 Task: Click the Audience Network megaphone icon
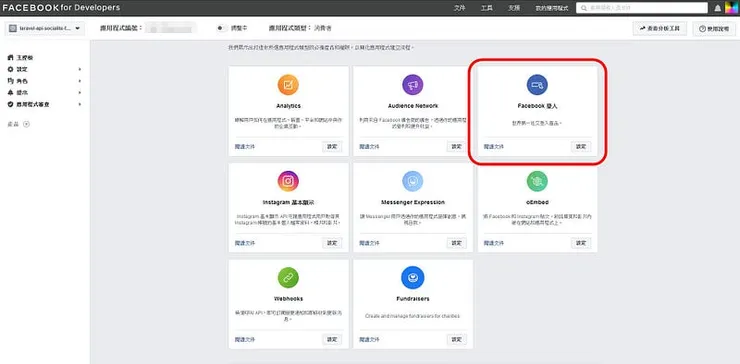tap(412, 85)
